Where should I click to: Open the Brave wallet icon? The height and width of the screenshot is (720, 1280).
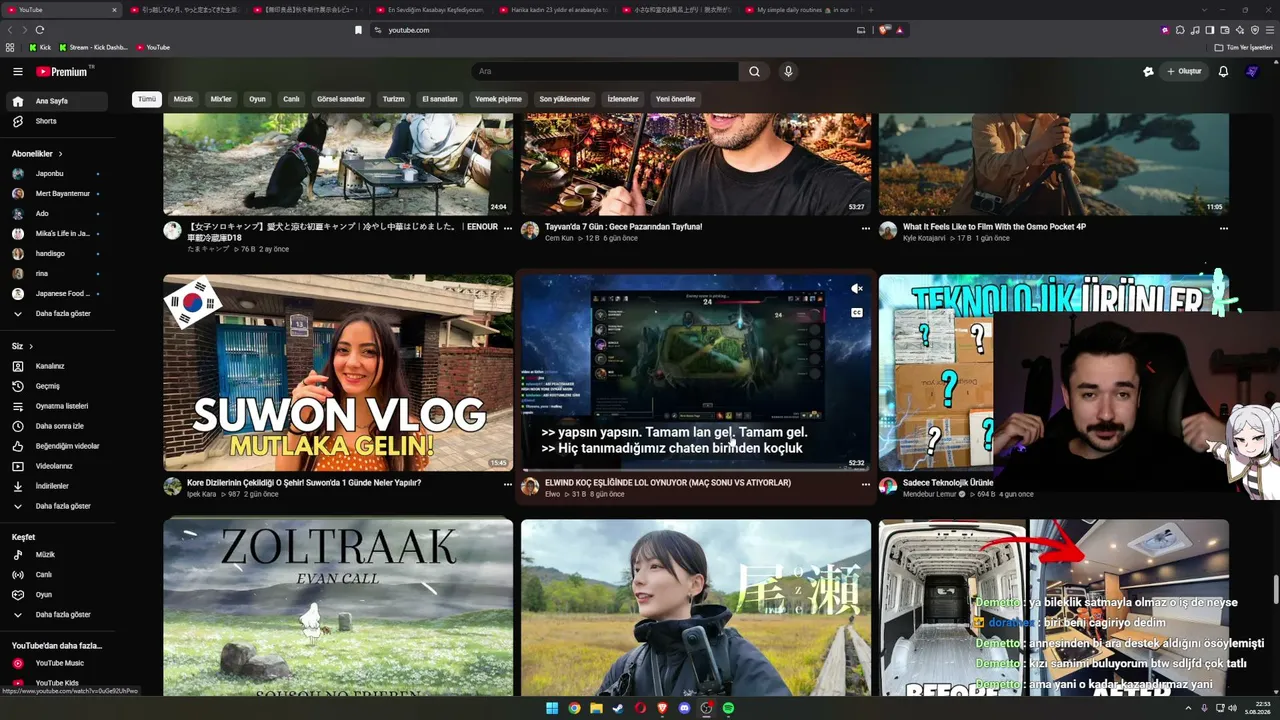[x=1225, y=30]
